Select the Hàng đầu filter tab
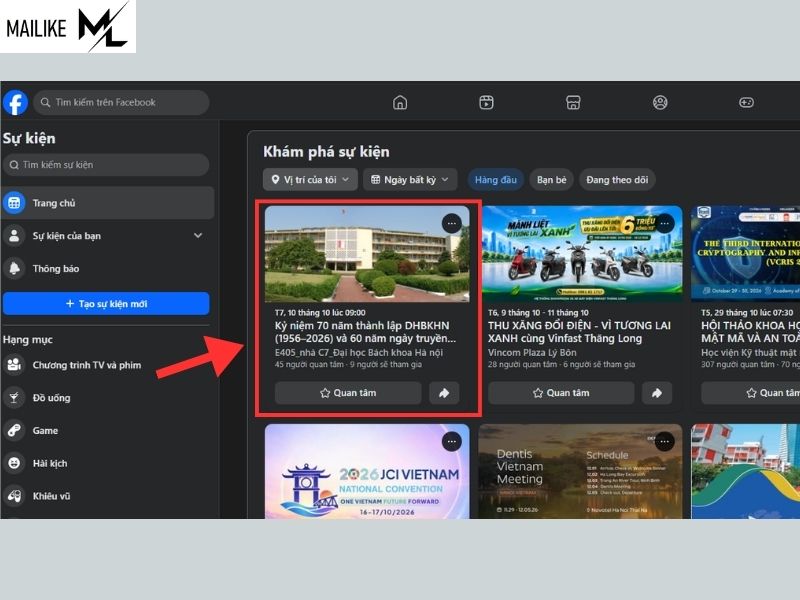 pos(496,180)
